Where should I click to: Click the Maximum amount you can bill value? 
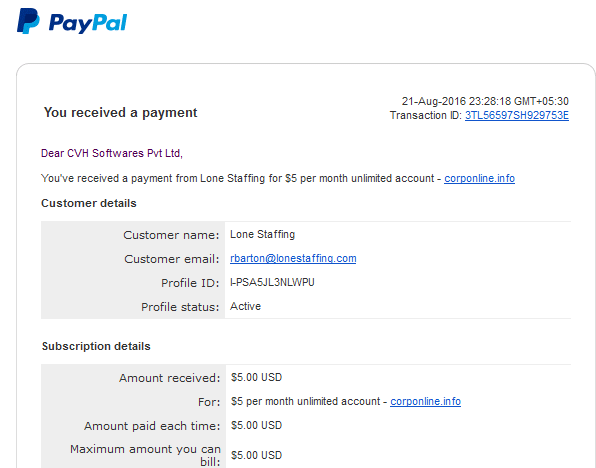pos(256,455)
